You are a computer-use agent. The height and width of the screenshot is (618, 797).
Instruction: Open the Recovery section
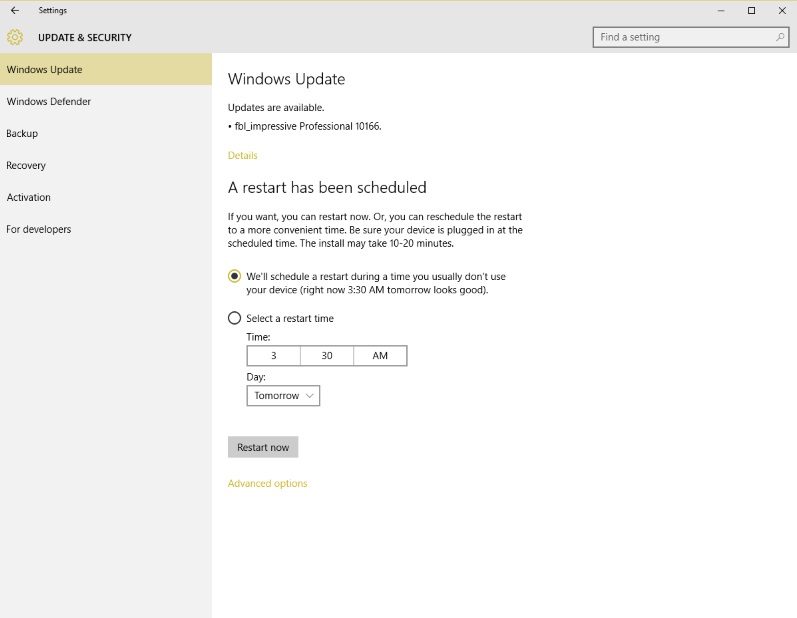click(106, 165)
